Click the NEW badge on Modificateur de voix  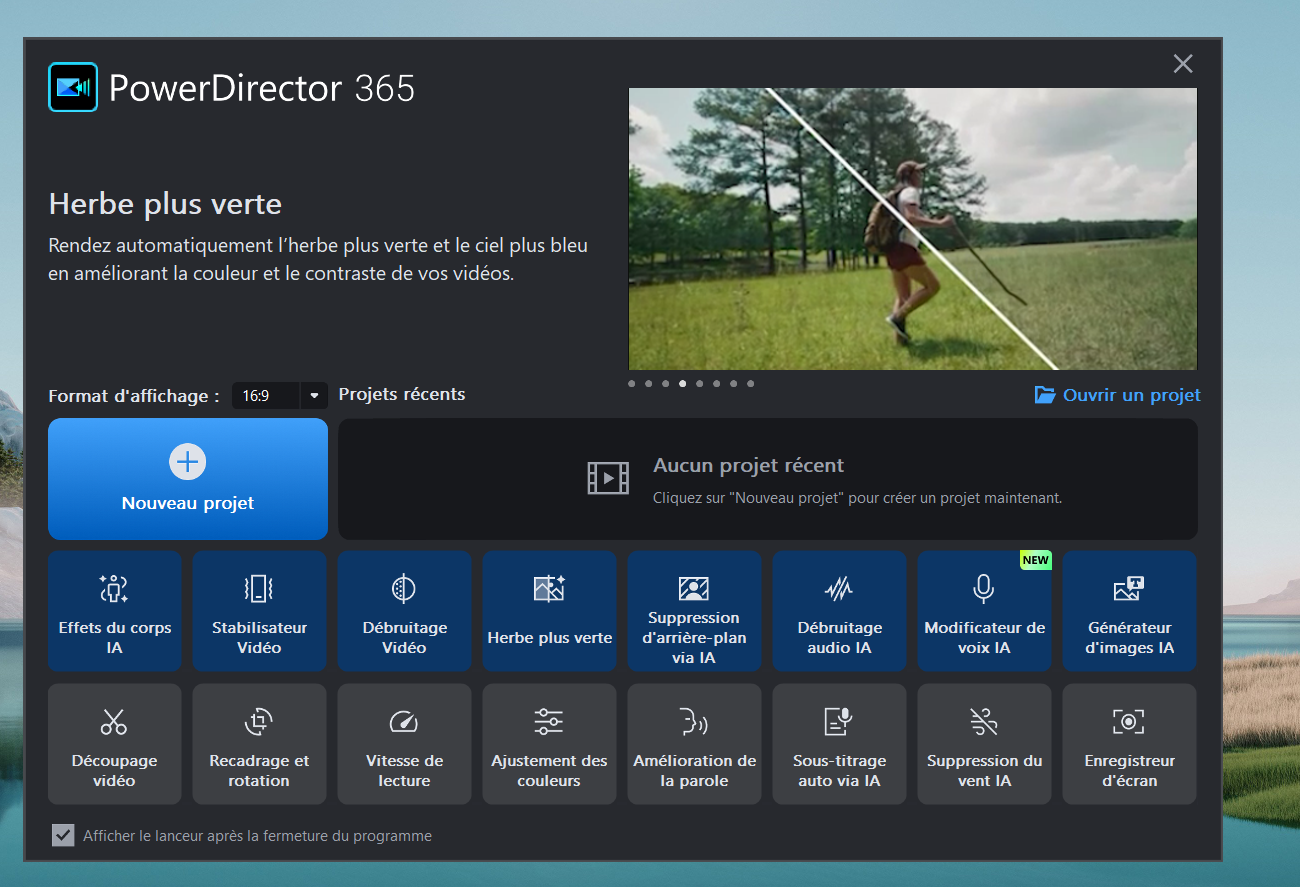(x=1035, y=560)
